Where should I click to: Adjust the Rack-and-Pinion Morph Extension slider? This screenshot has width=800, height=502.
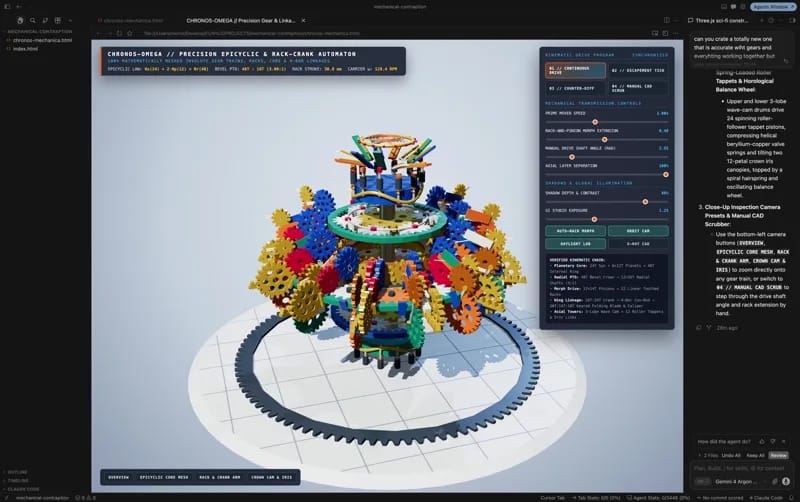pyautogui.click(x=607, y=139)
